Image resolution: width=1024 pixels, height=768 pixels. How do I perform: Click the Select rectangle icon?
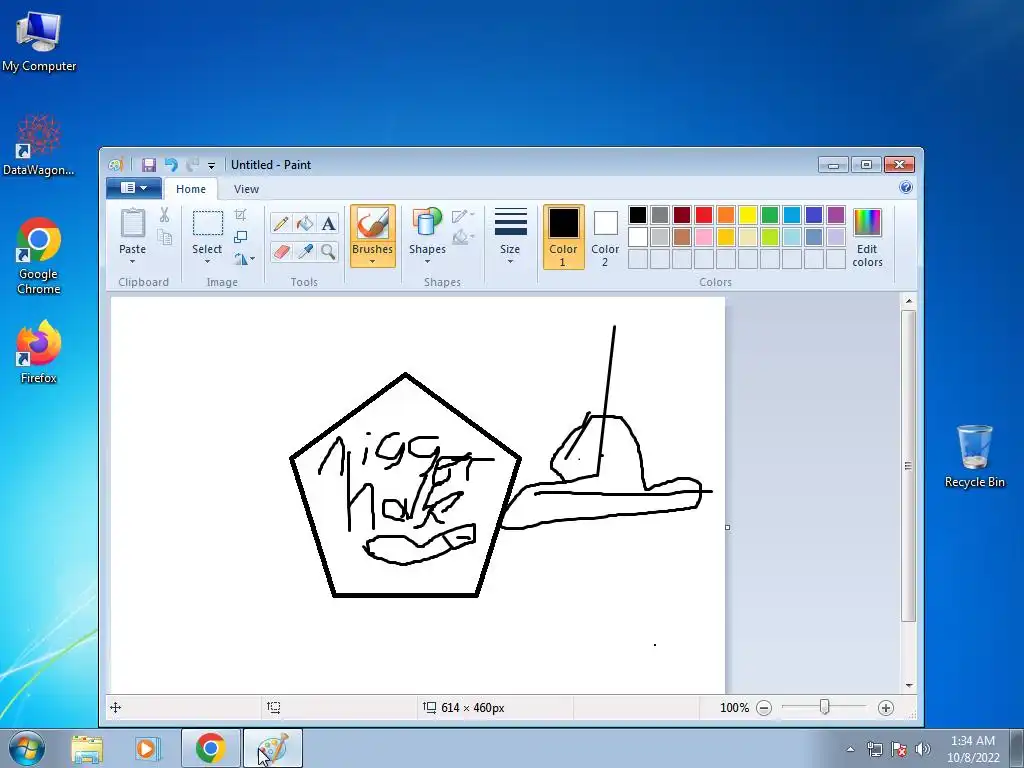tap(208, 223)
